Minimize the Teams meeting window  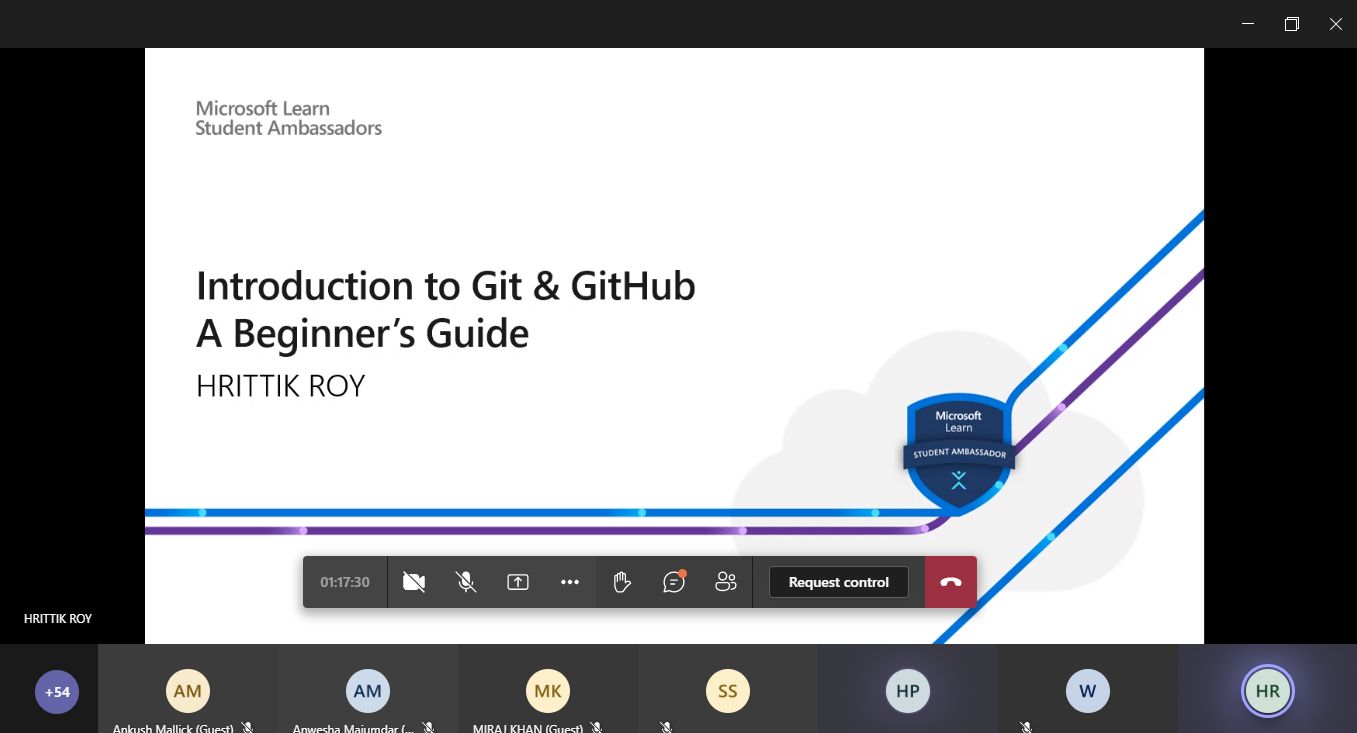(1247, 24)
